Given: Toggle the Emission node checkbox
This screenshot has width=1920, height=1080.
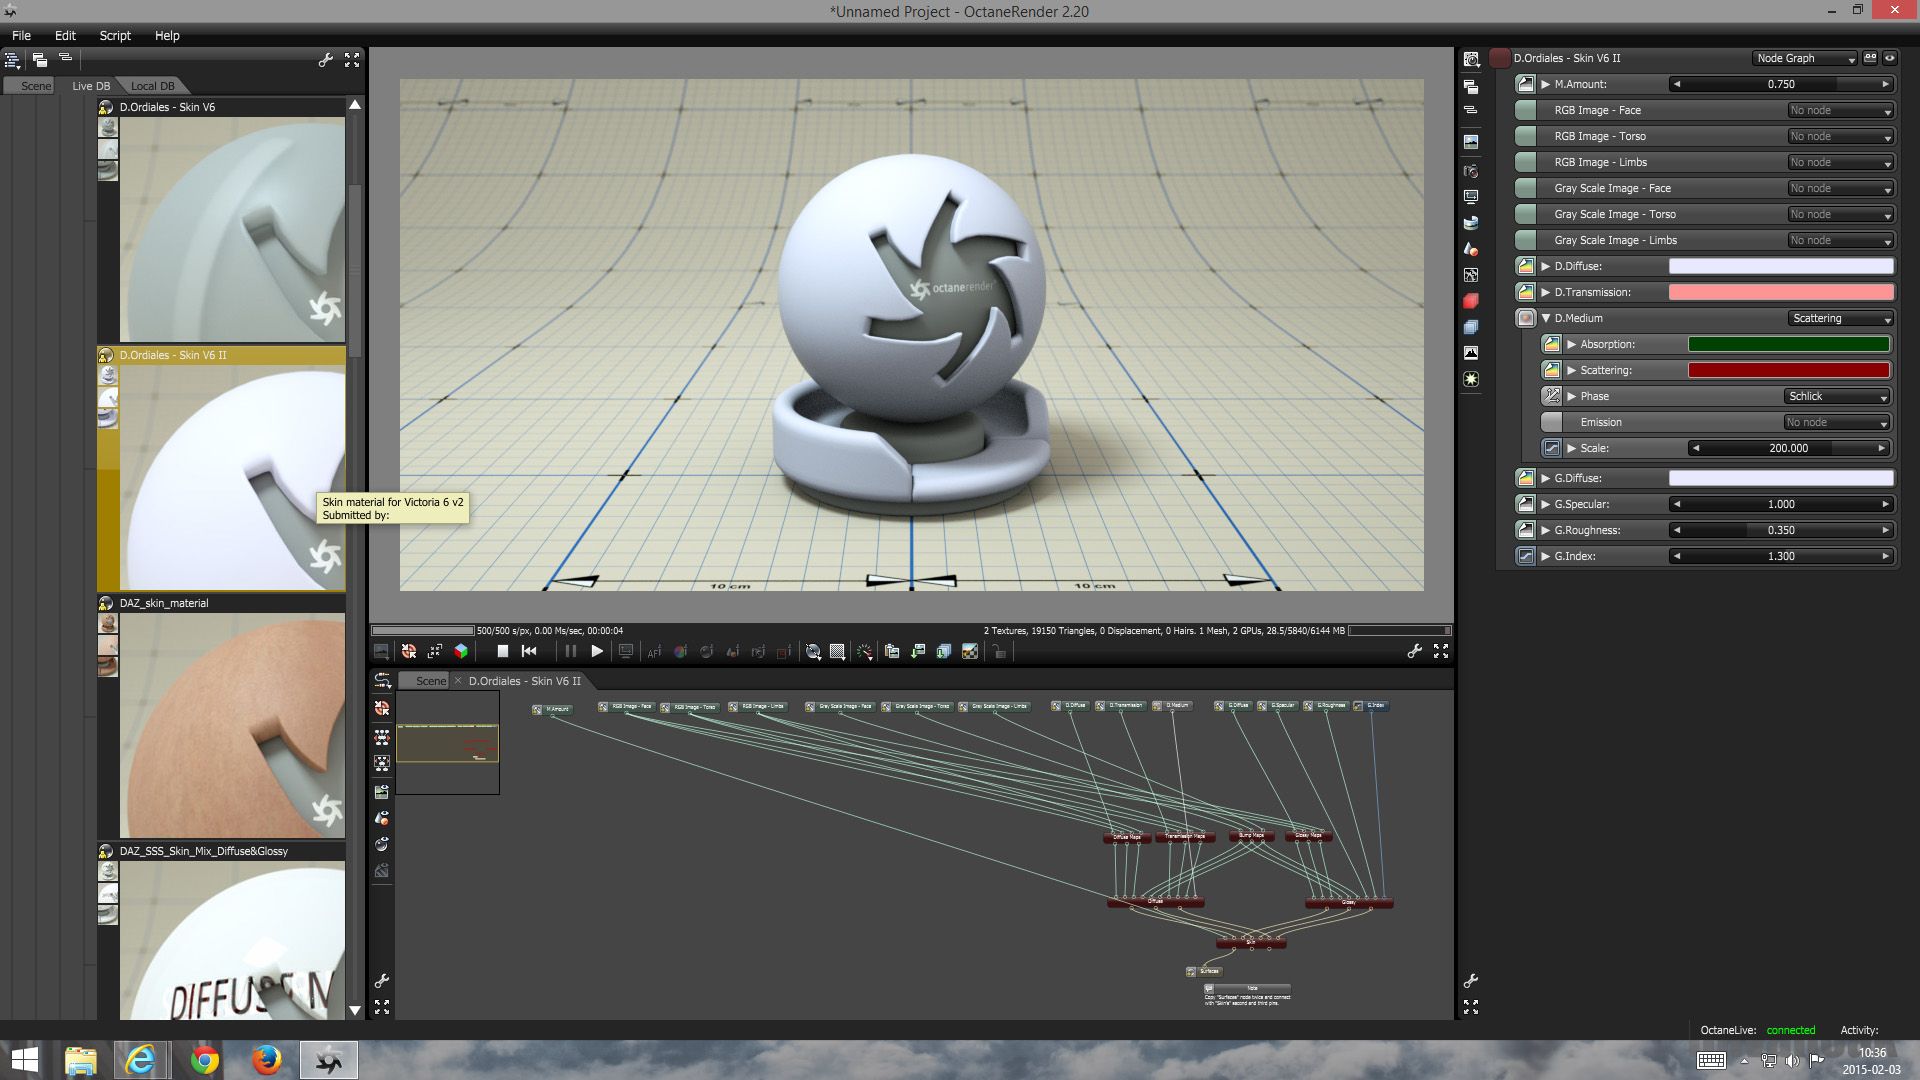Looking at the screenshot, I should (1551, 422).
